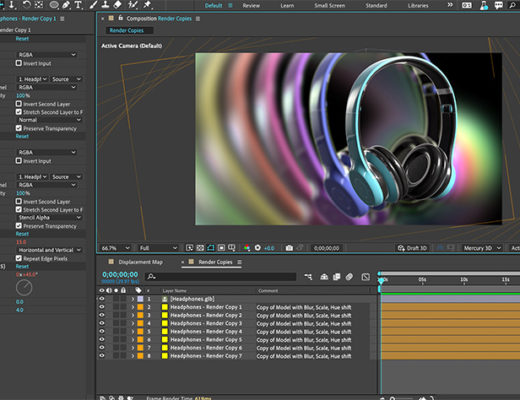Click the topmost Reset link in effect controls

click(x=22, y=39)
